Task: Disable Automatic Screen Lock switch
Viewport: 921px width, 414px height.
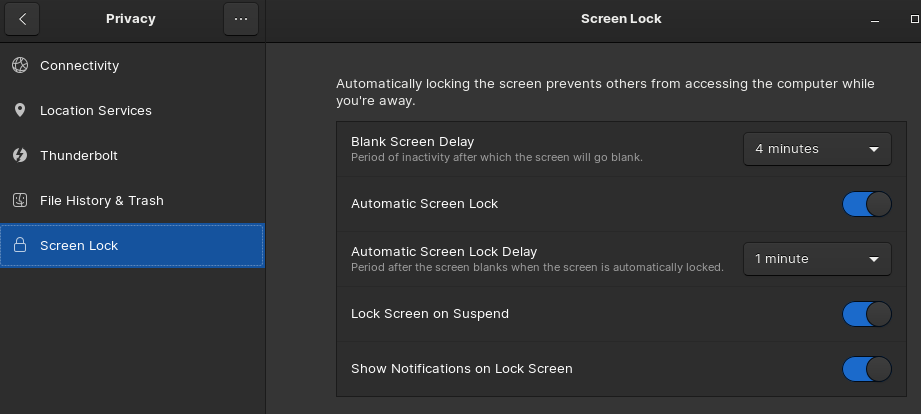Action: (x=866, y=204)
